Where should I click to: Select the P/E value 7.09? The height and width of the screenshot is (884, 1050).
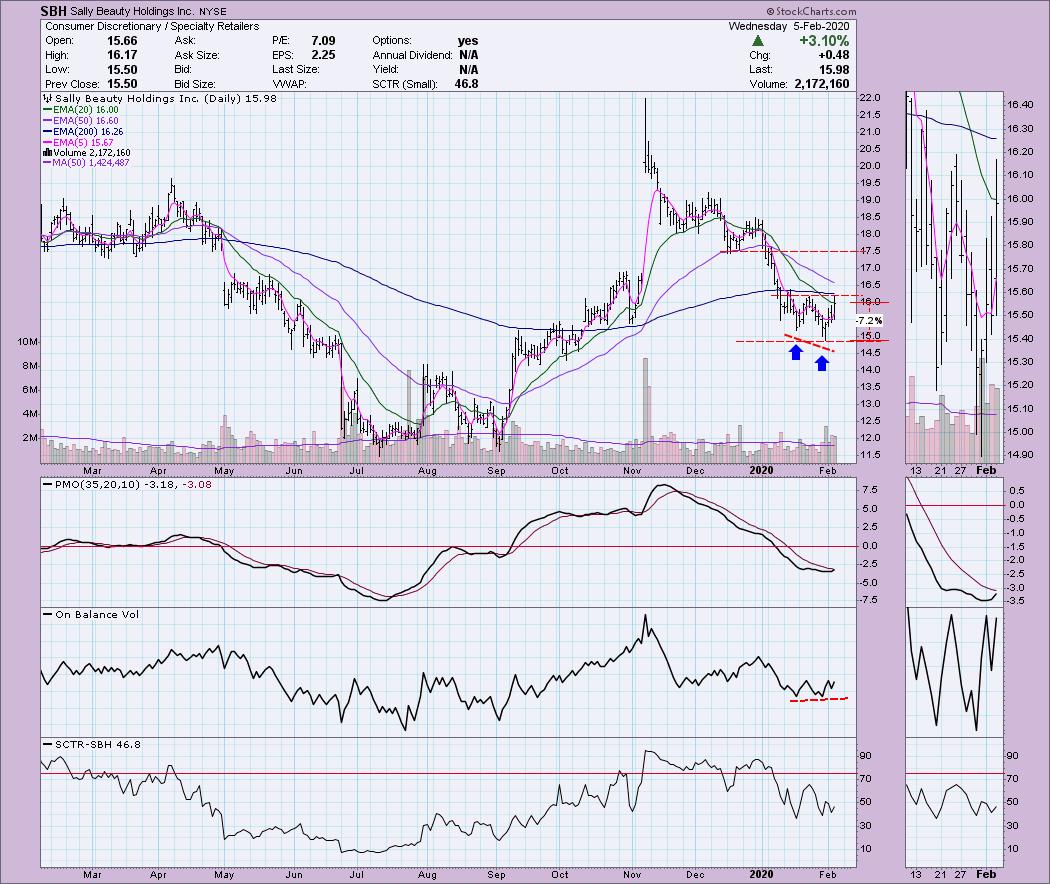click(323, 41)
